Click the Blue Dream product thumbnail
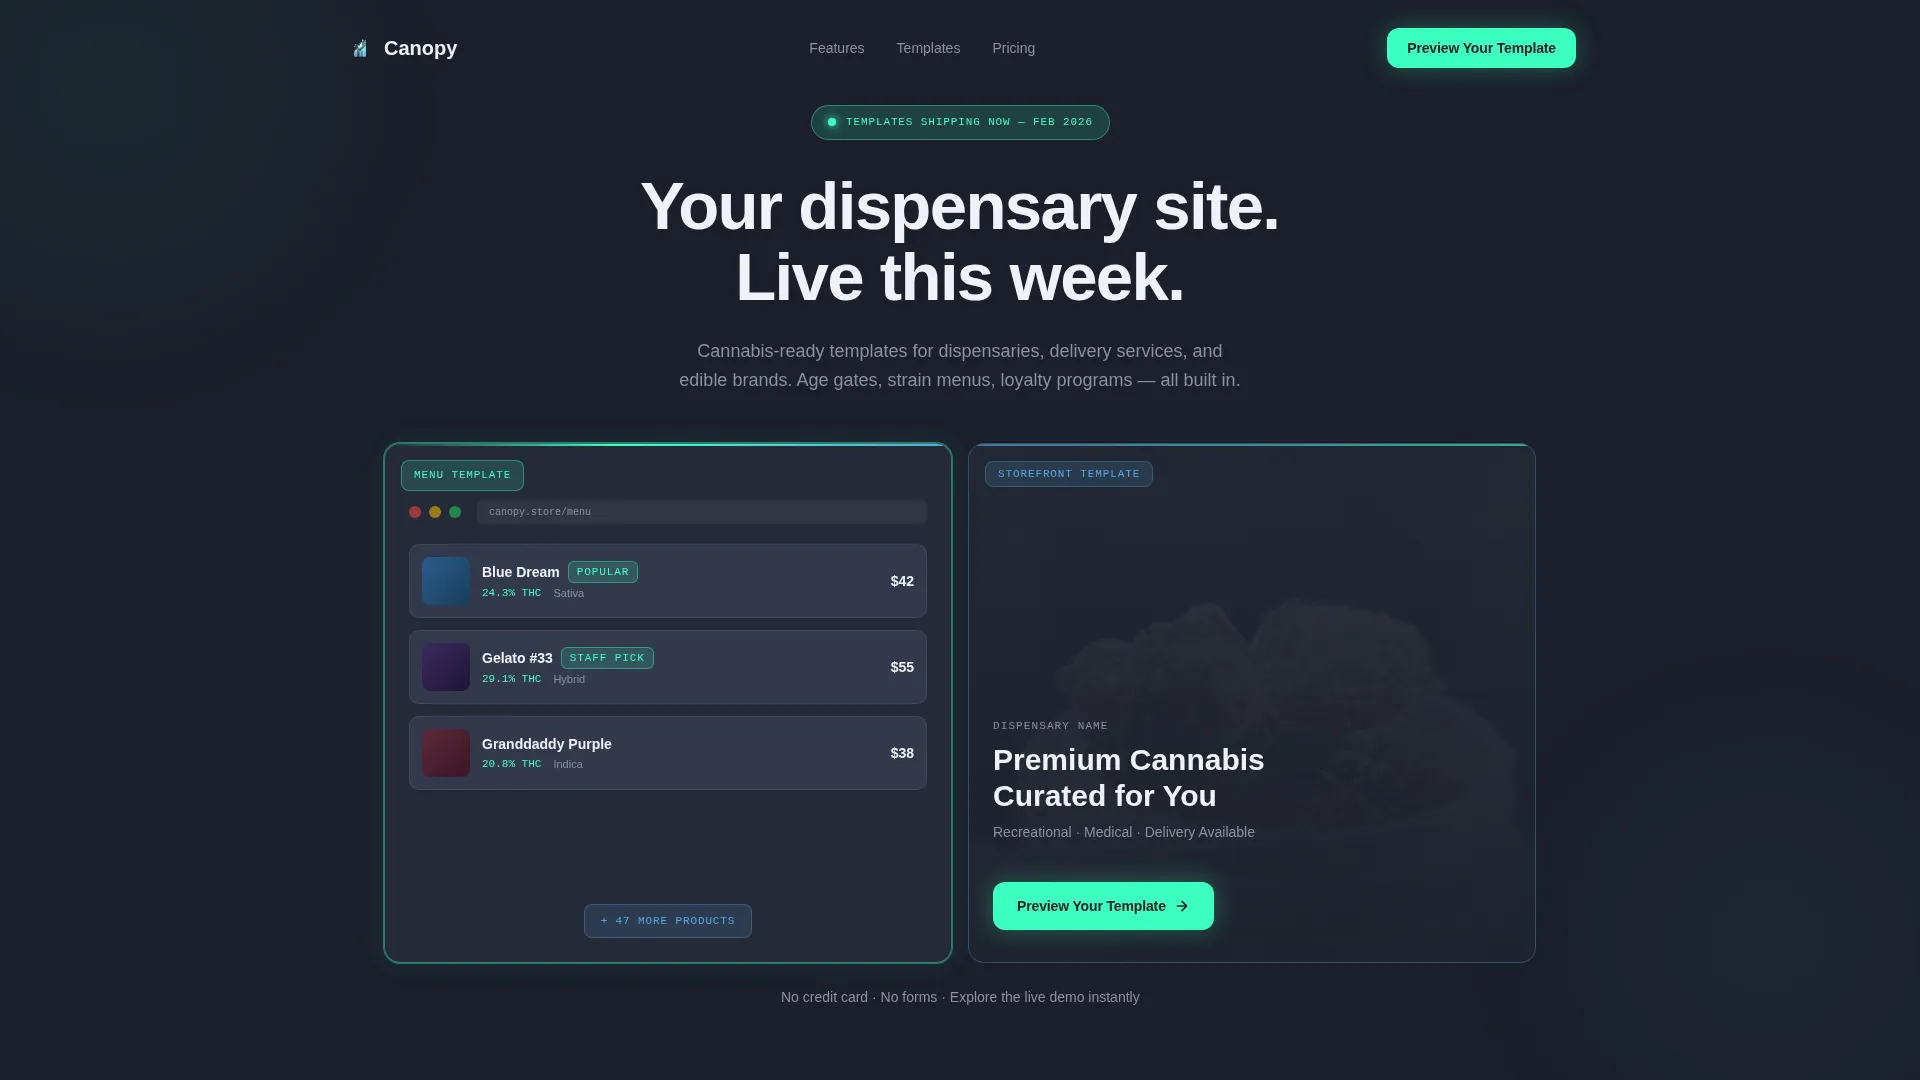This screenshot has width=1920, height=1080. tap(446, 581)
